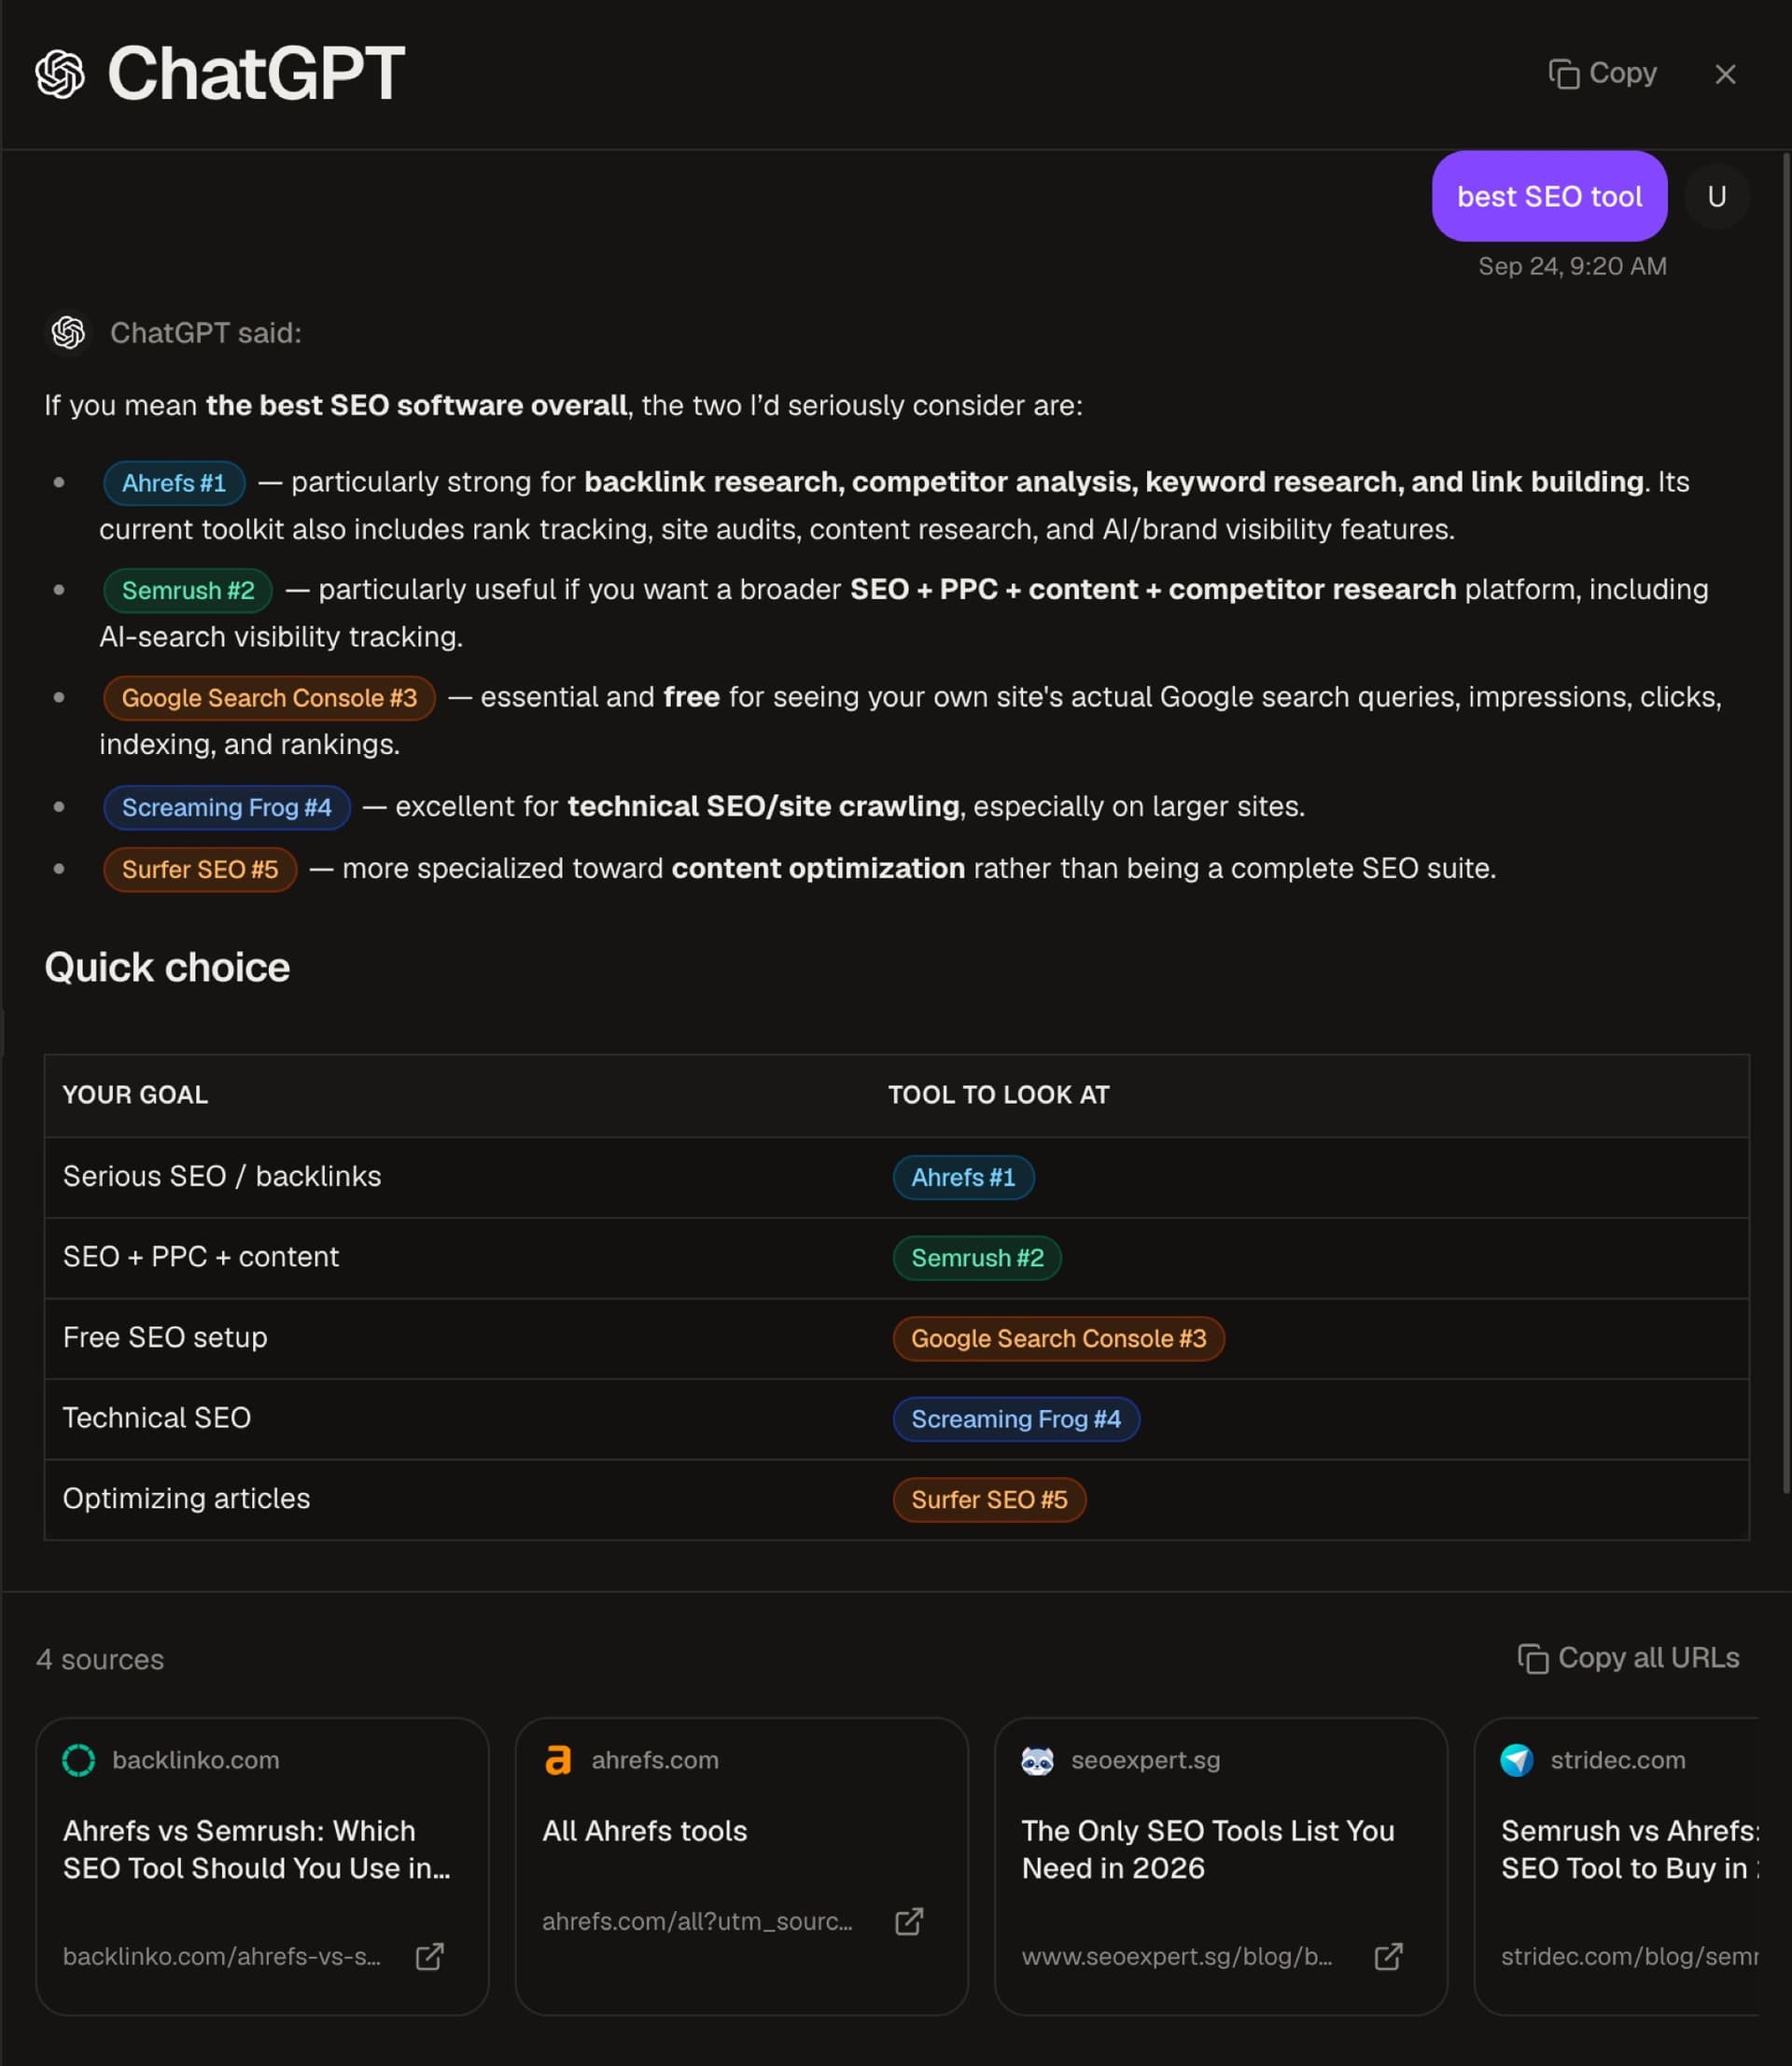Click Semrush #2 badge in Quick choice table

[x=977, y=1258]
